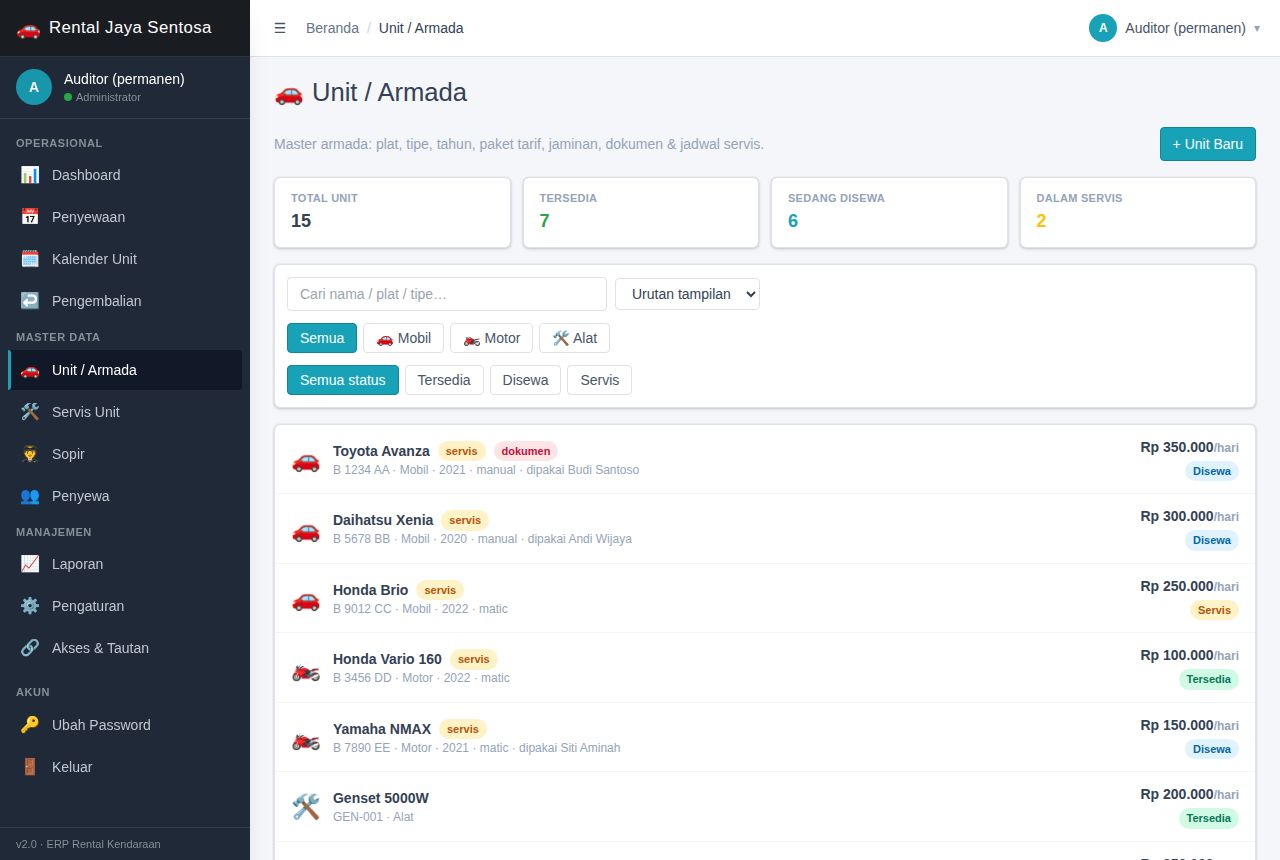Click the hamburger menu icon in top bar
Image resolution: width=1280 pixels, height=860 pixels.
280,28
